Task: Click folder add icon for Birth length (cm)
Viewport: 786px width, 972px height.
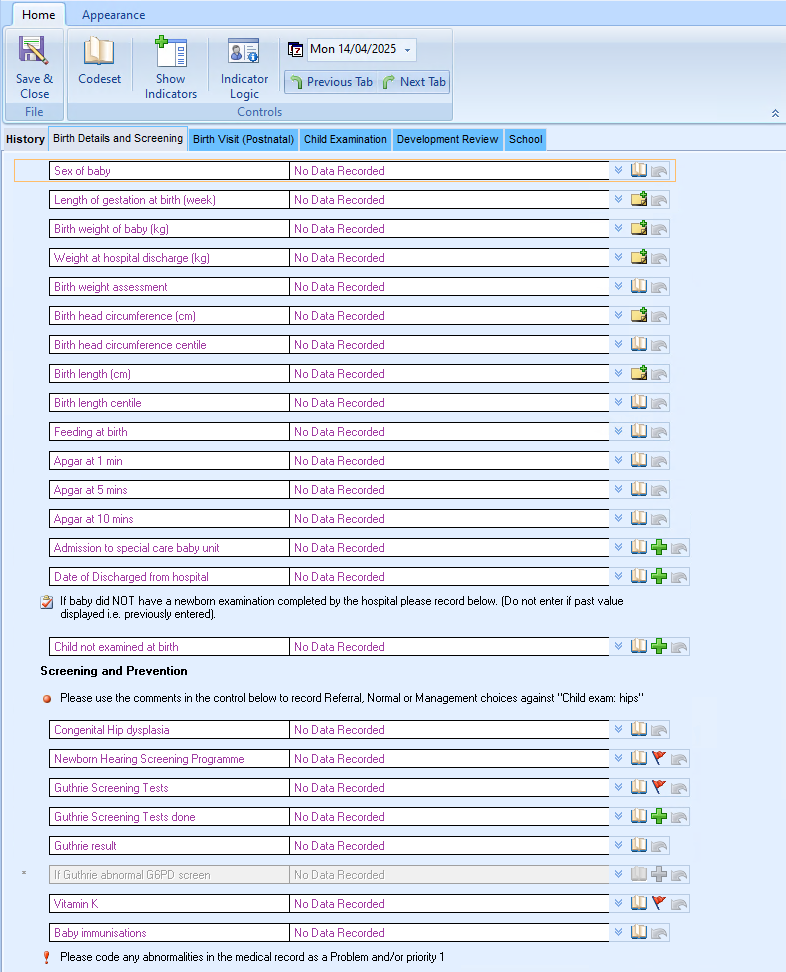Action: (638, 374)
